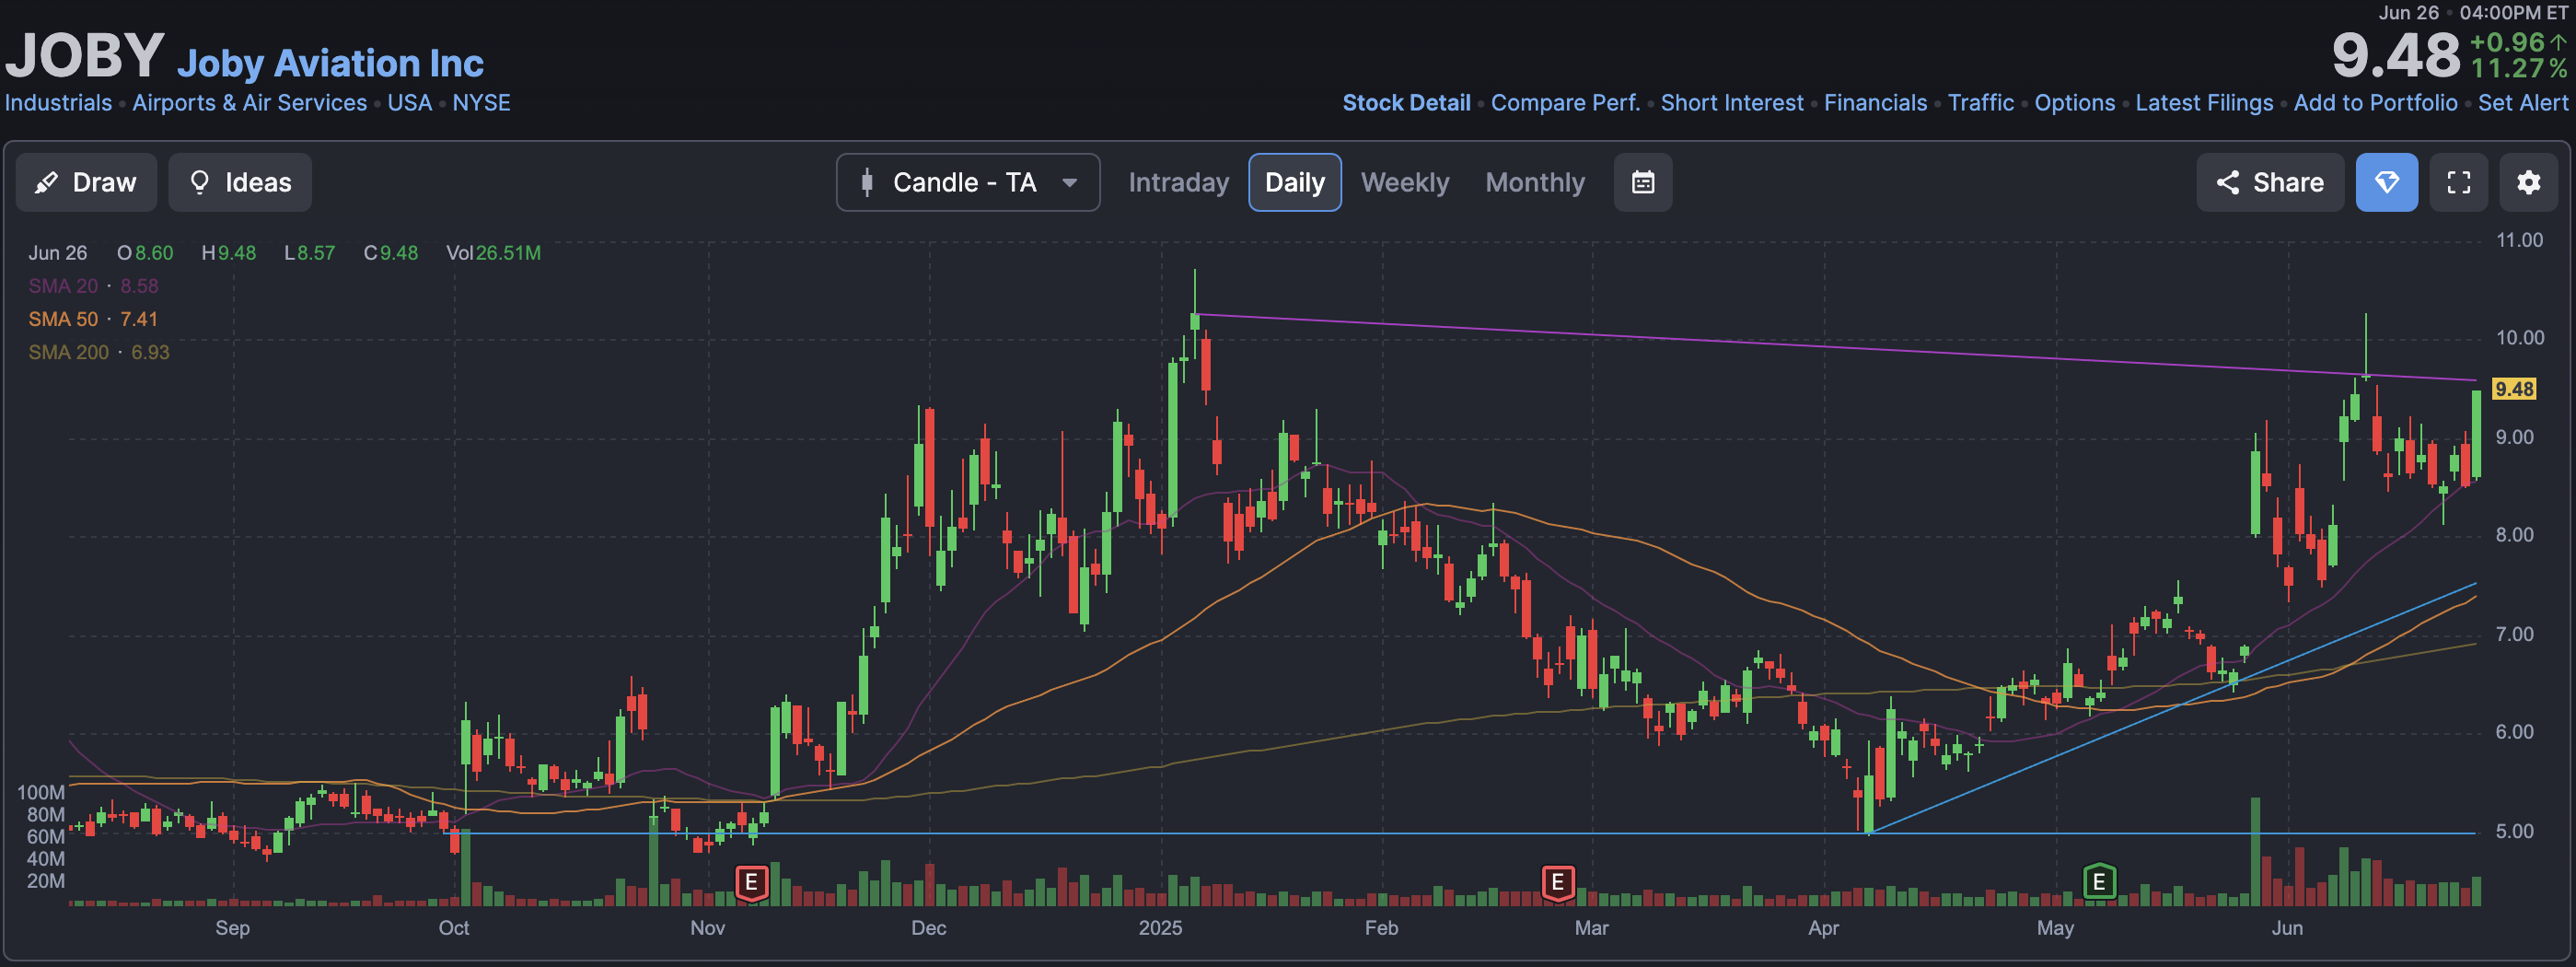Open the Ideas panel
The height and width of the screenshot is (967, 2576).
[240, 182]
